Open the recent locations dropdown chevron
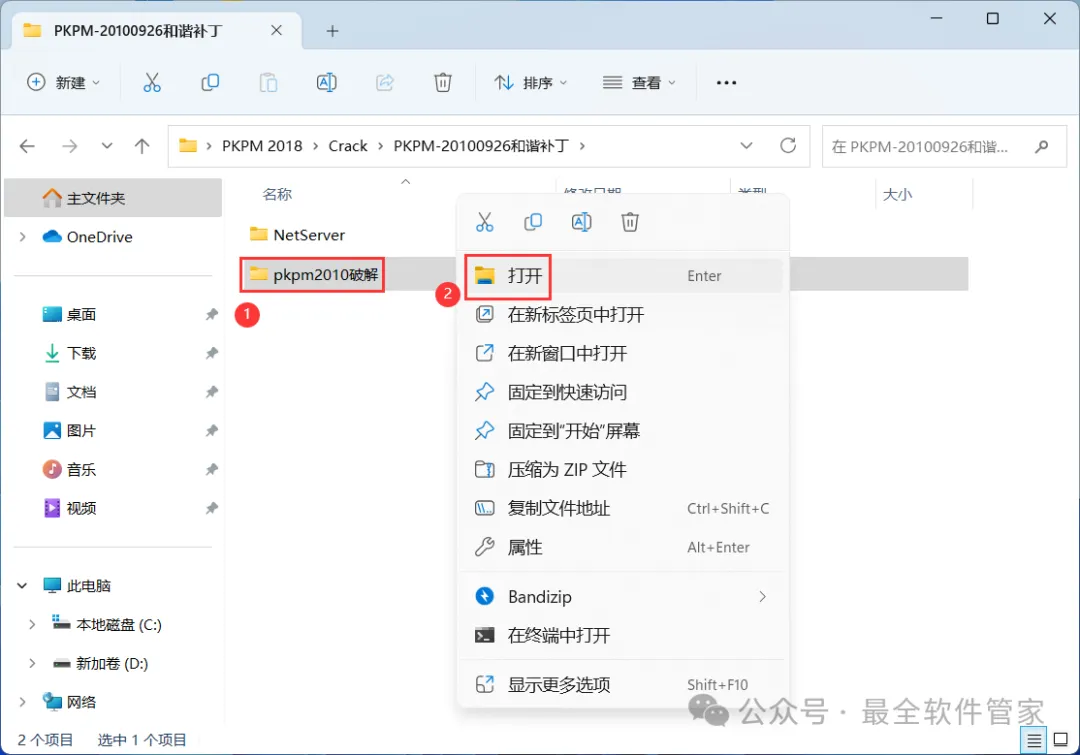This screenshot has width=1080, height=755. pyautogui.click(x=107, y=146)
